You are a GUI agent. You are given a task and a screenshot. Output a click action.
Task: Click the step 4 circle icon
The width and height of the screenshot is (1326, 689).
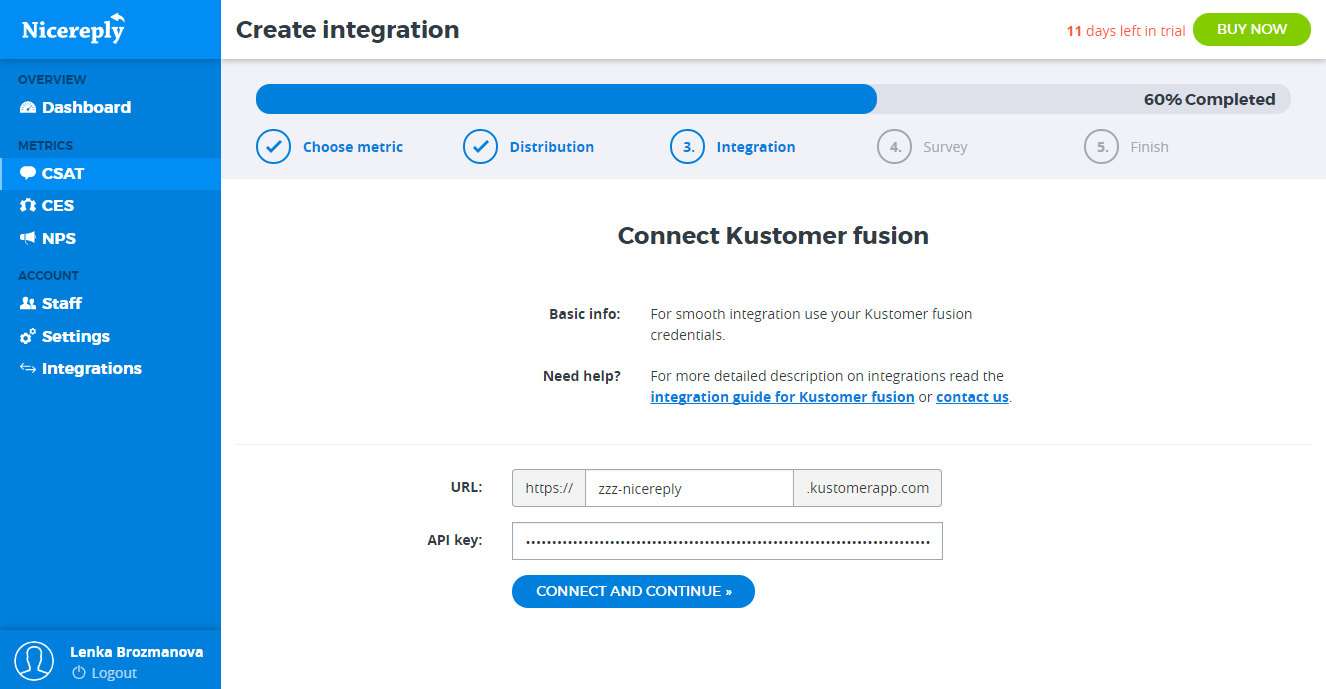tap(894, 146)
